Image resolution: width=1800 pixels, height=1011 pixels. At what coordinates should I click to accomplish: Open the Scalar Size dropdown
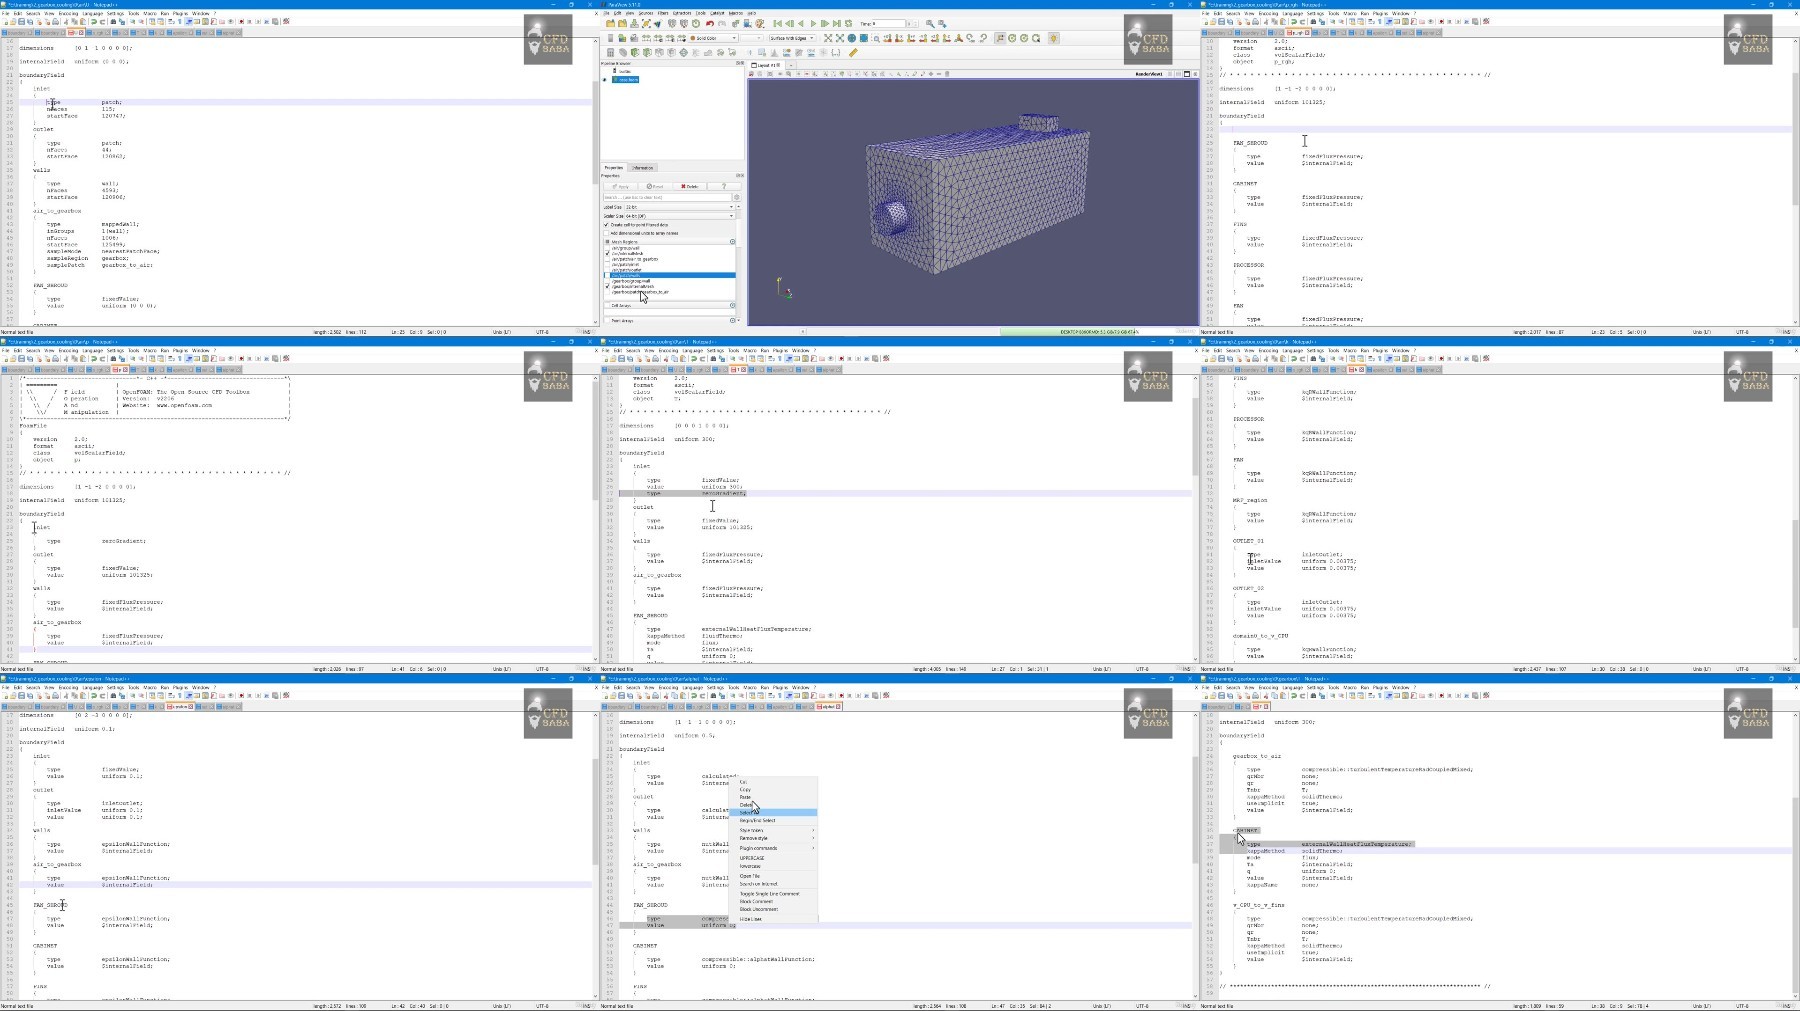680,216
